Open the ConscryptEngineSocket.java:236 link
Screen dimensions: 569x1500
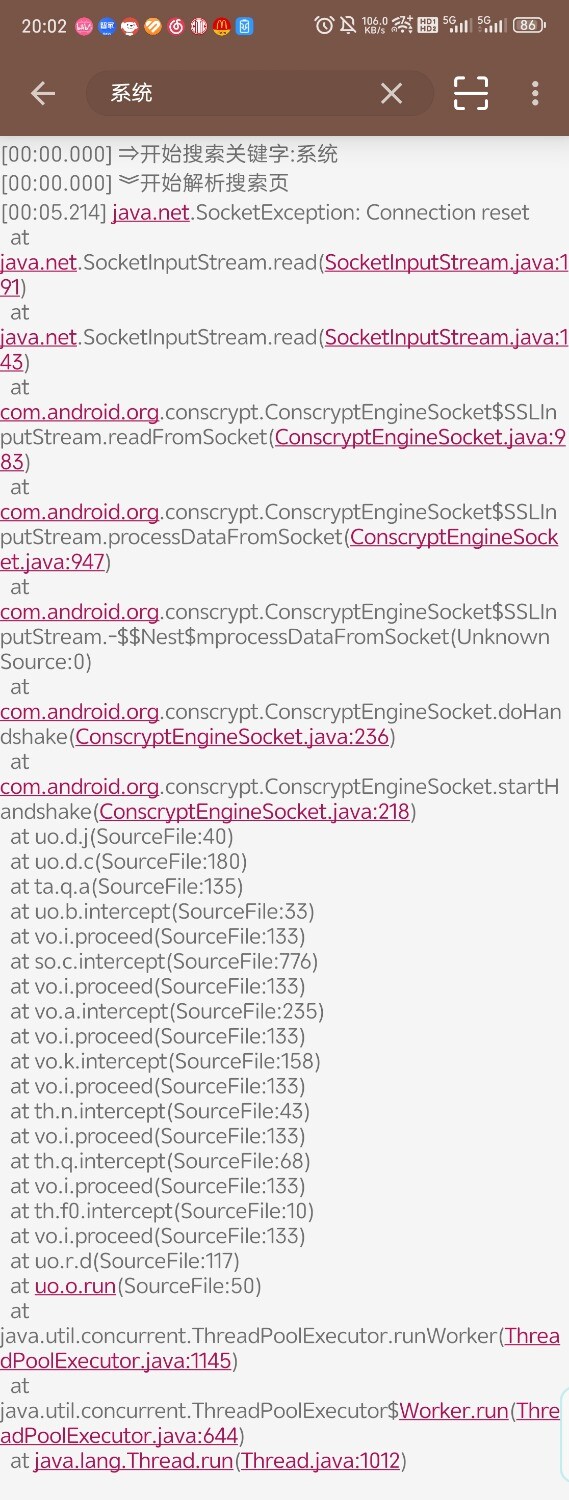tap(232, 737)
